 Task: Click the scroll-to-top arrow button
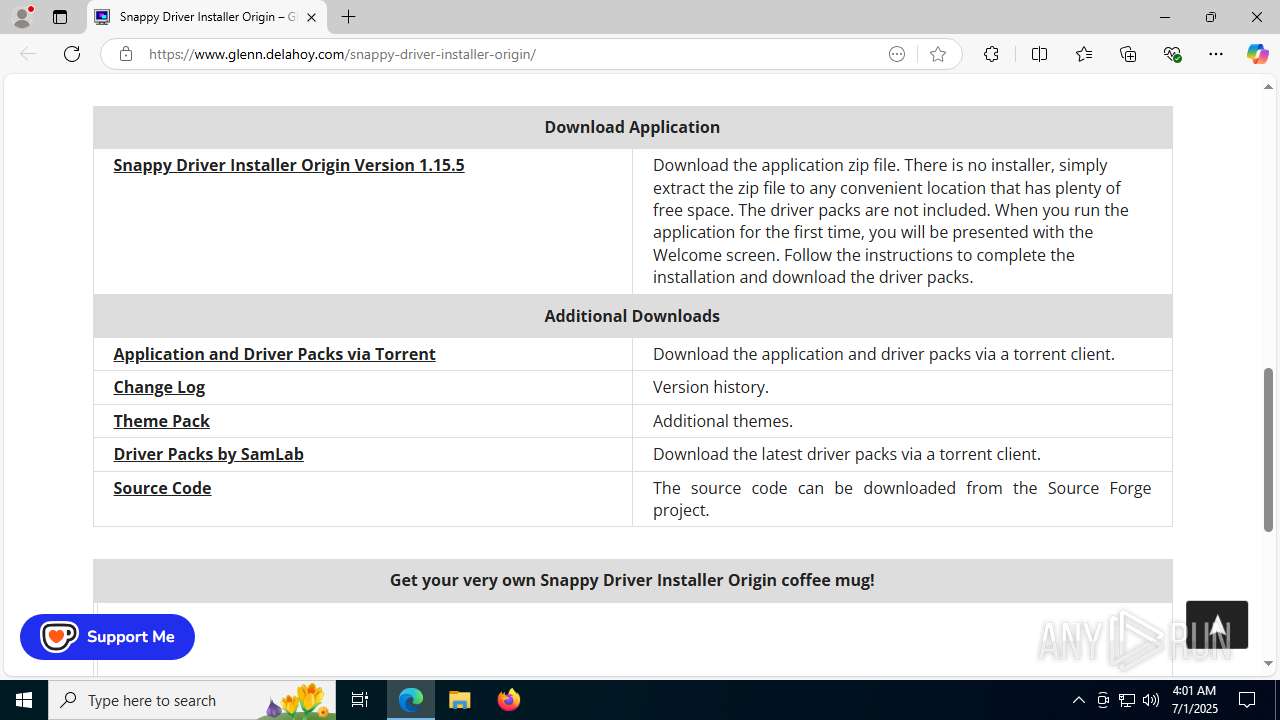1217,625
